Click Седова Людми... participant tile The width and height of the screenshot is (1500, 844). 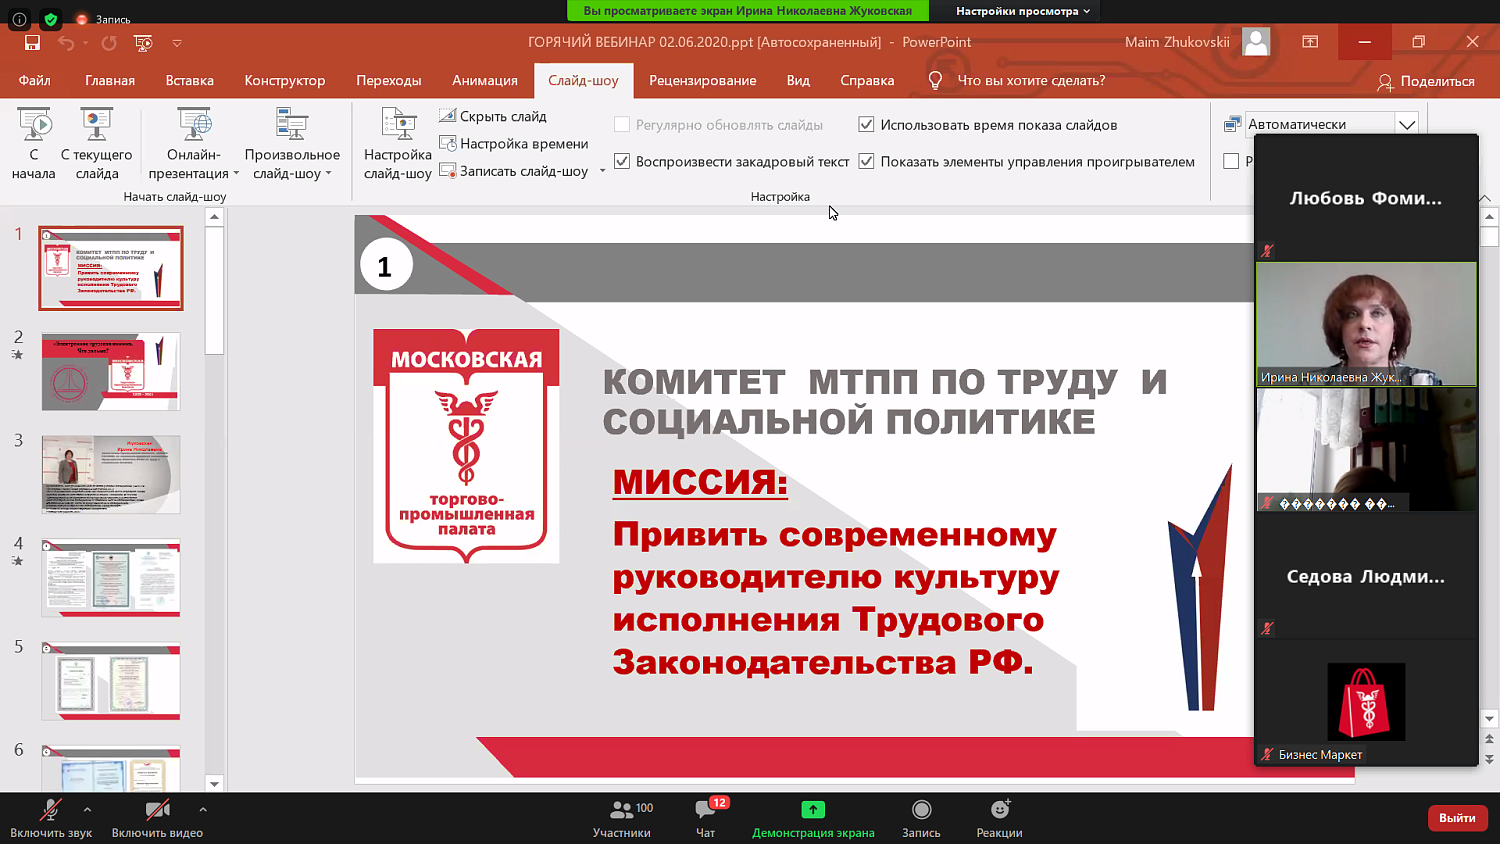pyautogui.click(x=1366, y=576)
